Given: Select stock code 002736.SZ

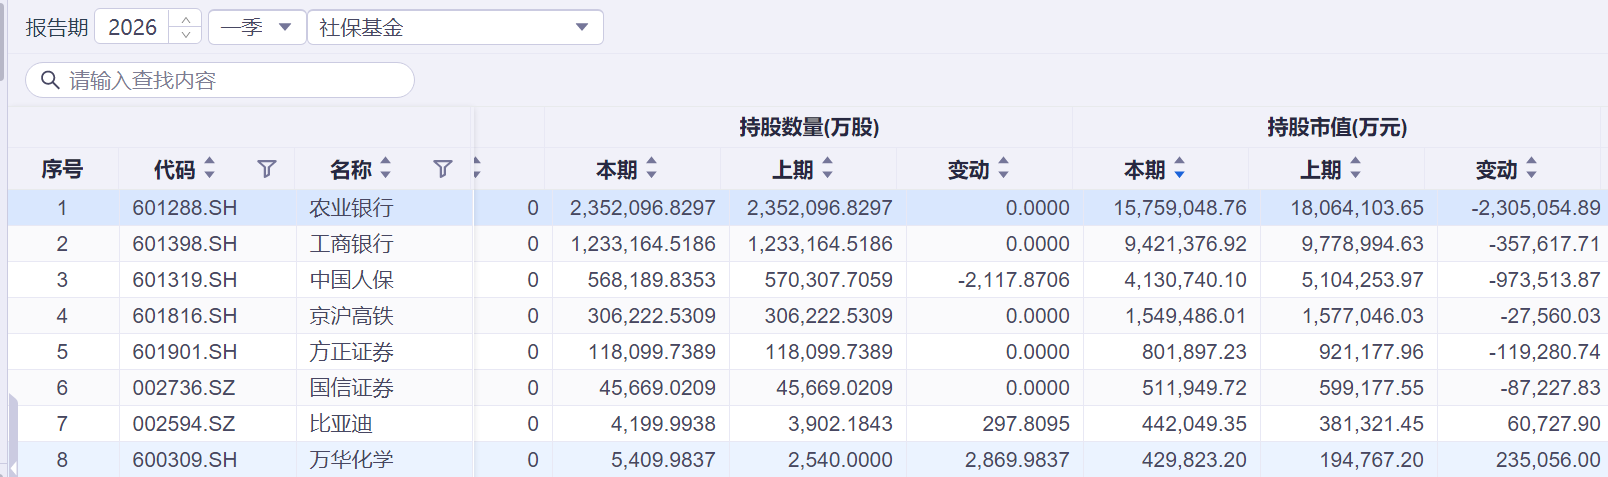Looking at the screenshot, I should pos(184,388).
